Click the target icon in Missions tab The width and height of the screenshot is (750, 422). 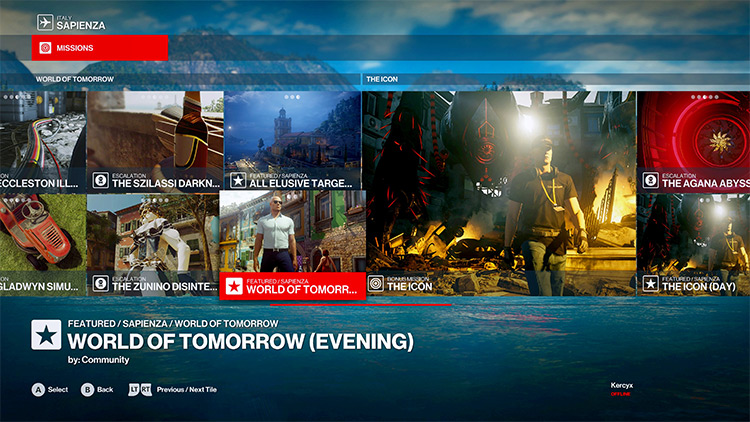[x=45, y=48]
